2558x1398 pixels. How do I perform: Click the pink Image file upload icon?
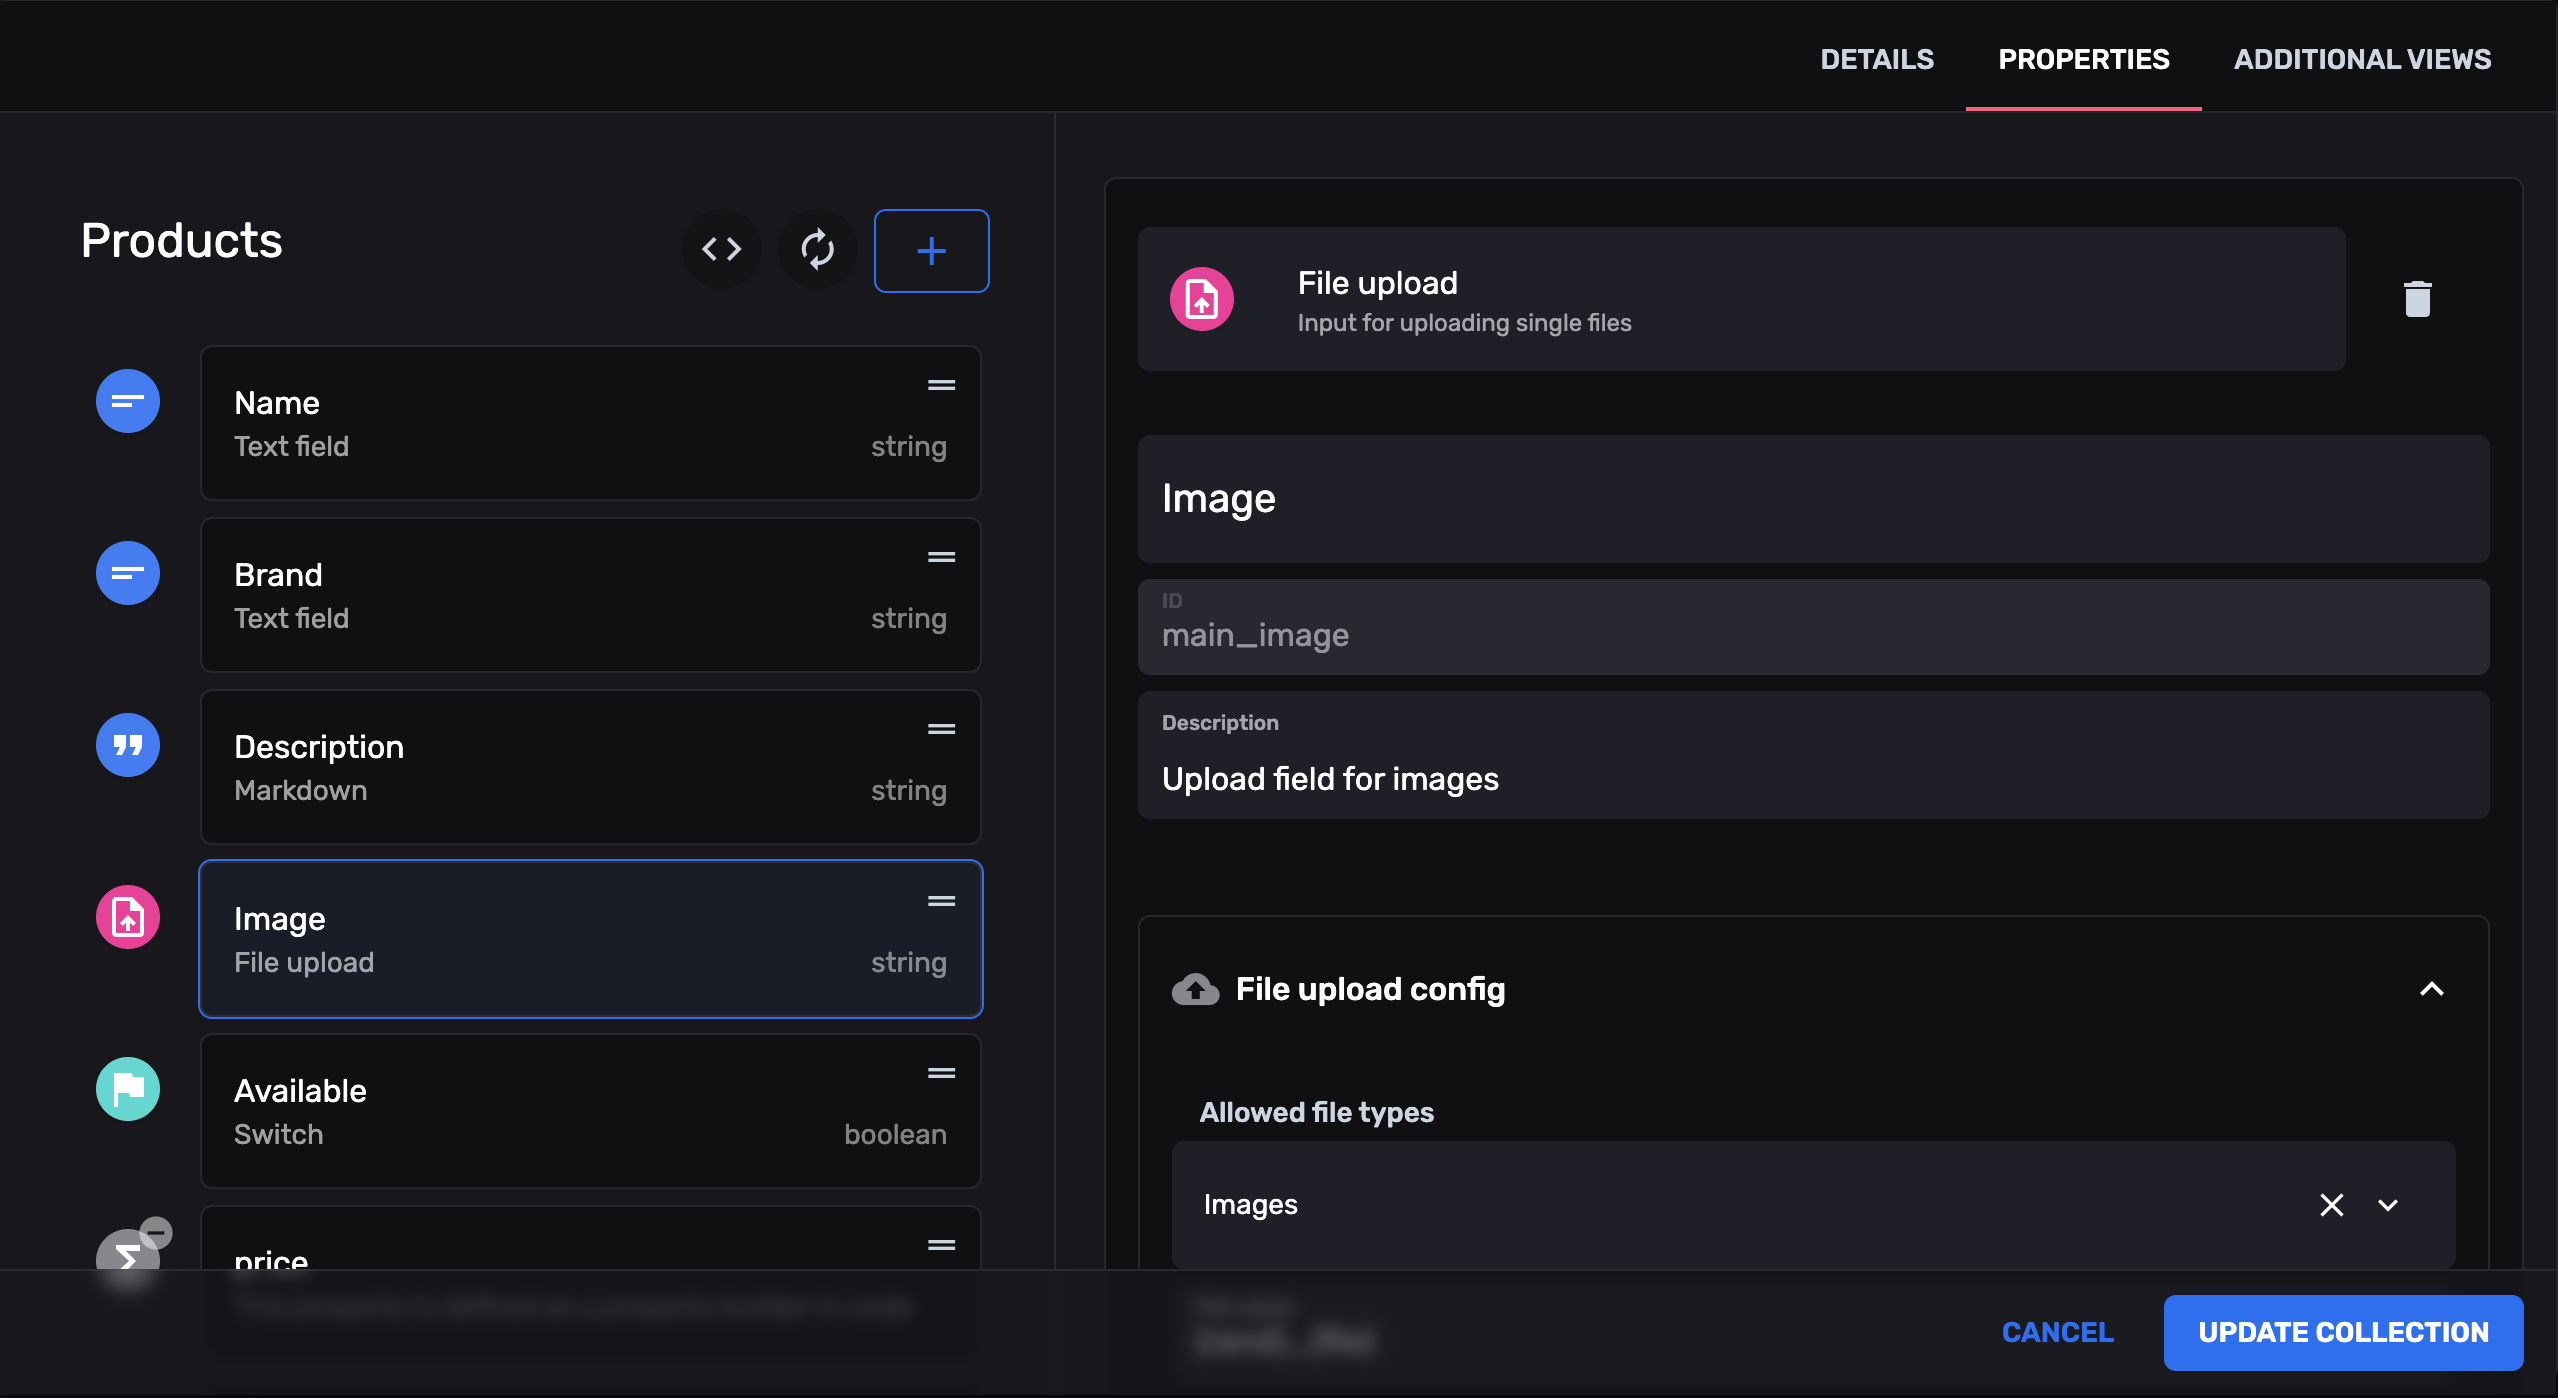tap(127, 916)
